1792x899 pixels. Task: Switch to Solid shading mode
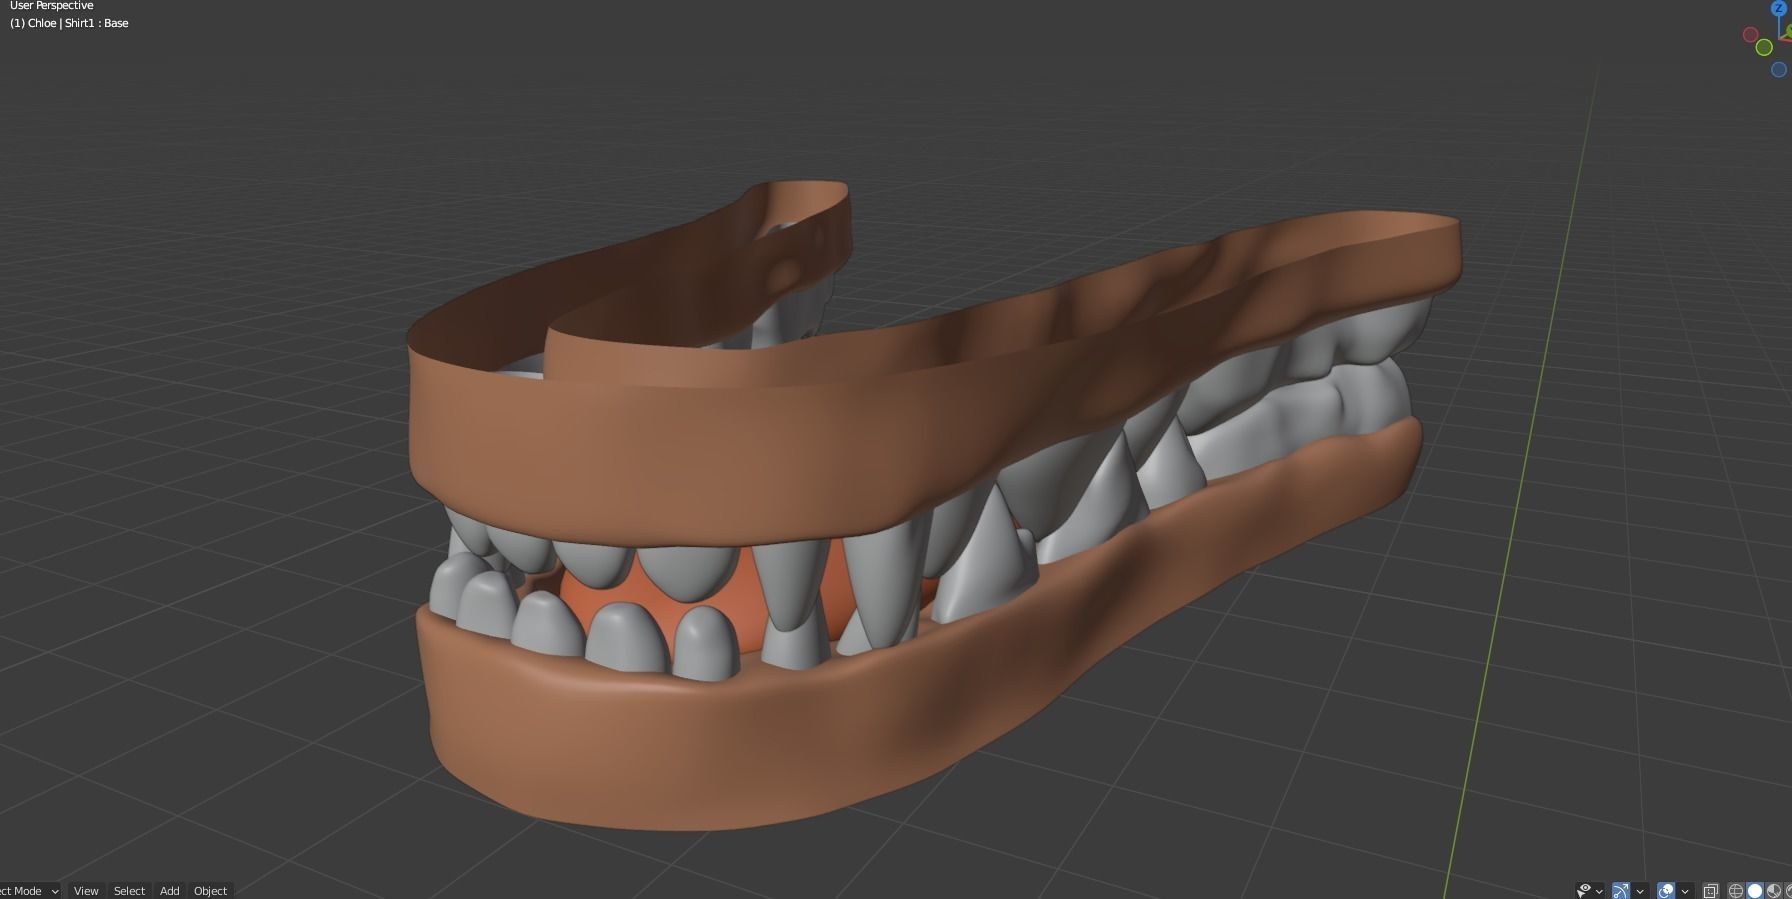pos(1755,890)
